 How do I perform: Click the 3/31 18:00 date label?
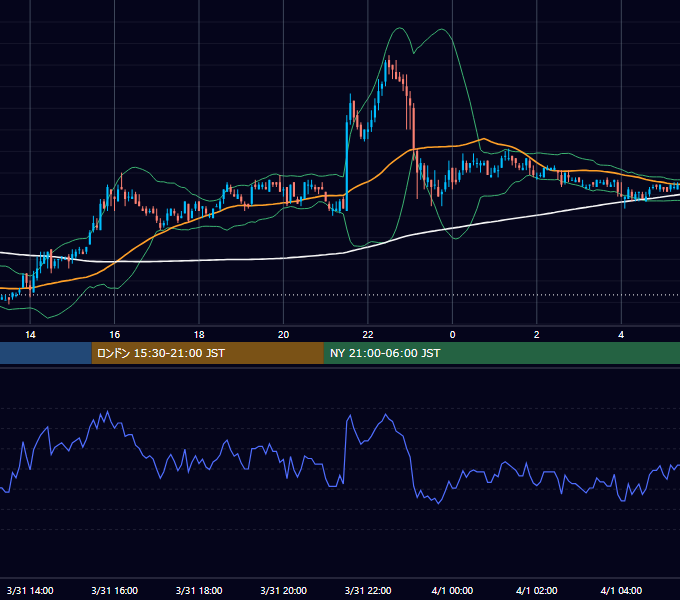coord(199,590)
